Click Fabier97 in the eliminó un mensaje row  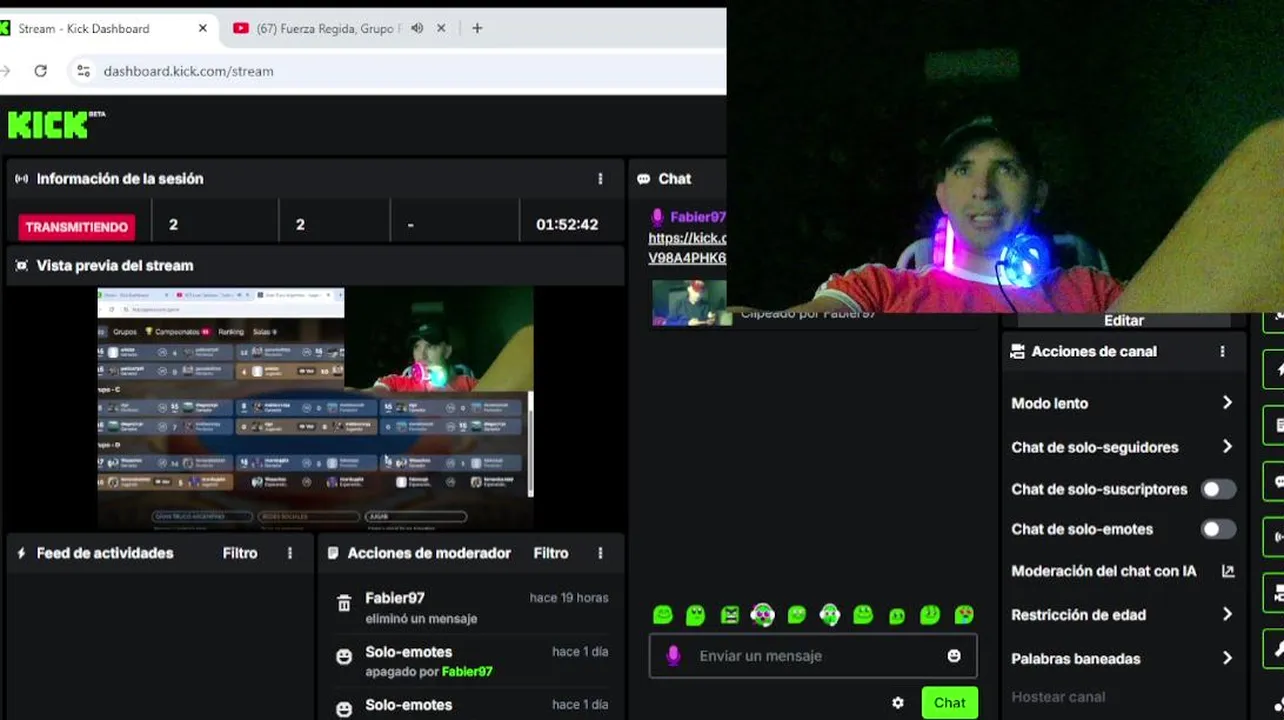coord(395,598)
